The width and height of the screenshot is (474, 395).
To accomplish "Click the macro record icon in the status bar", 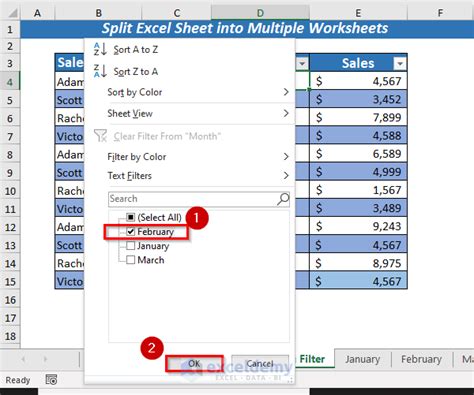I will point(51,380).
